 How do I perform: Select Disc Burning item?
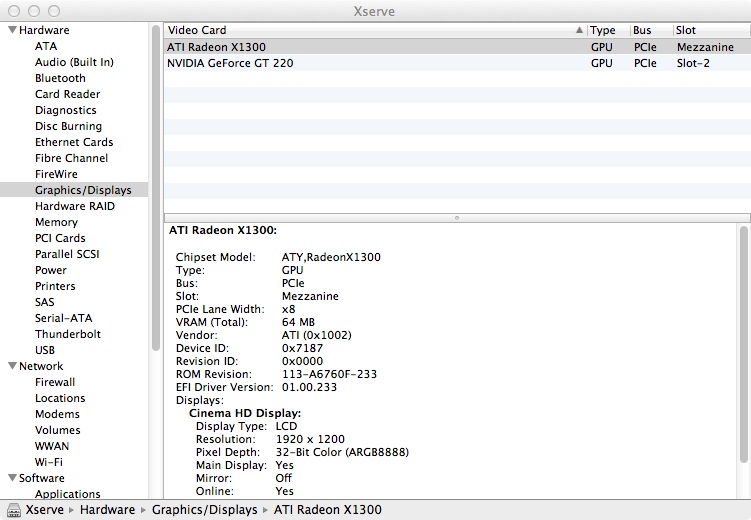coord(68,126)
